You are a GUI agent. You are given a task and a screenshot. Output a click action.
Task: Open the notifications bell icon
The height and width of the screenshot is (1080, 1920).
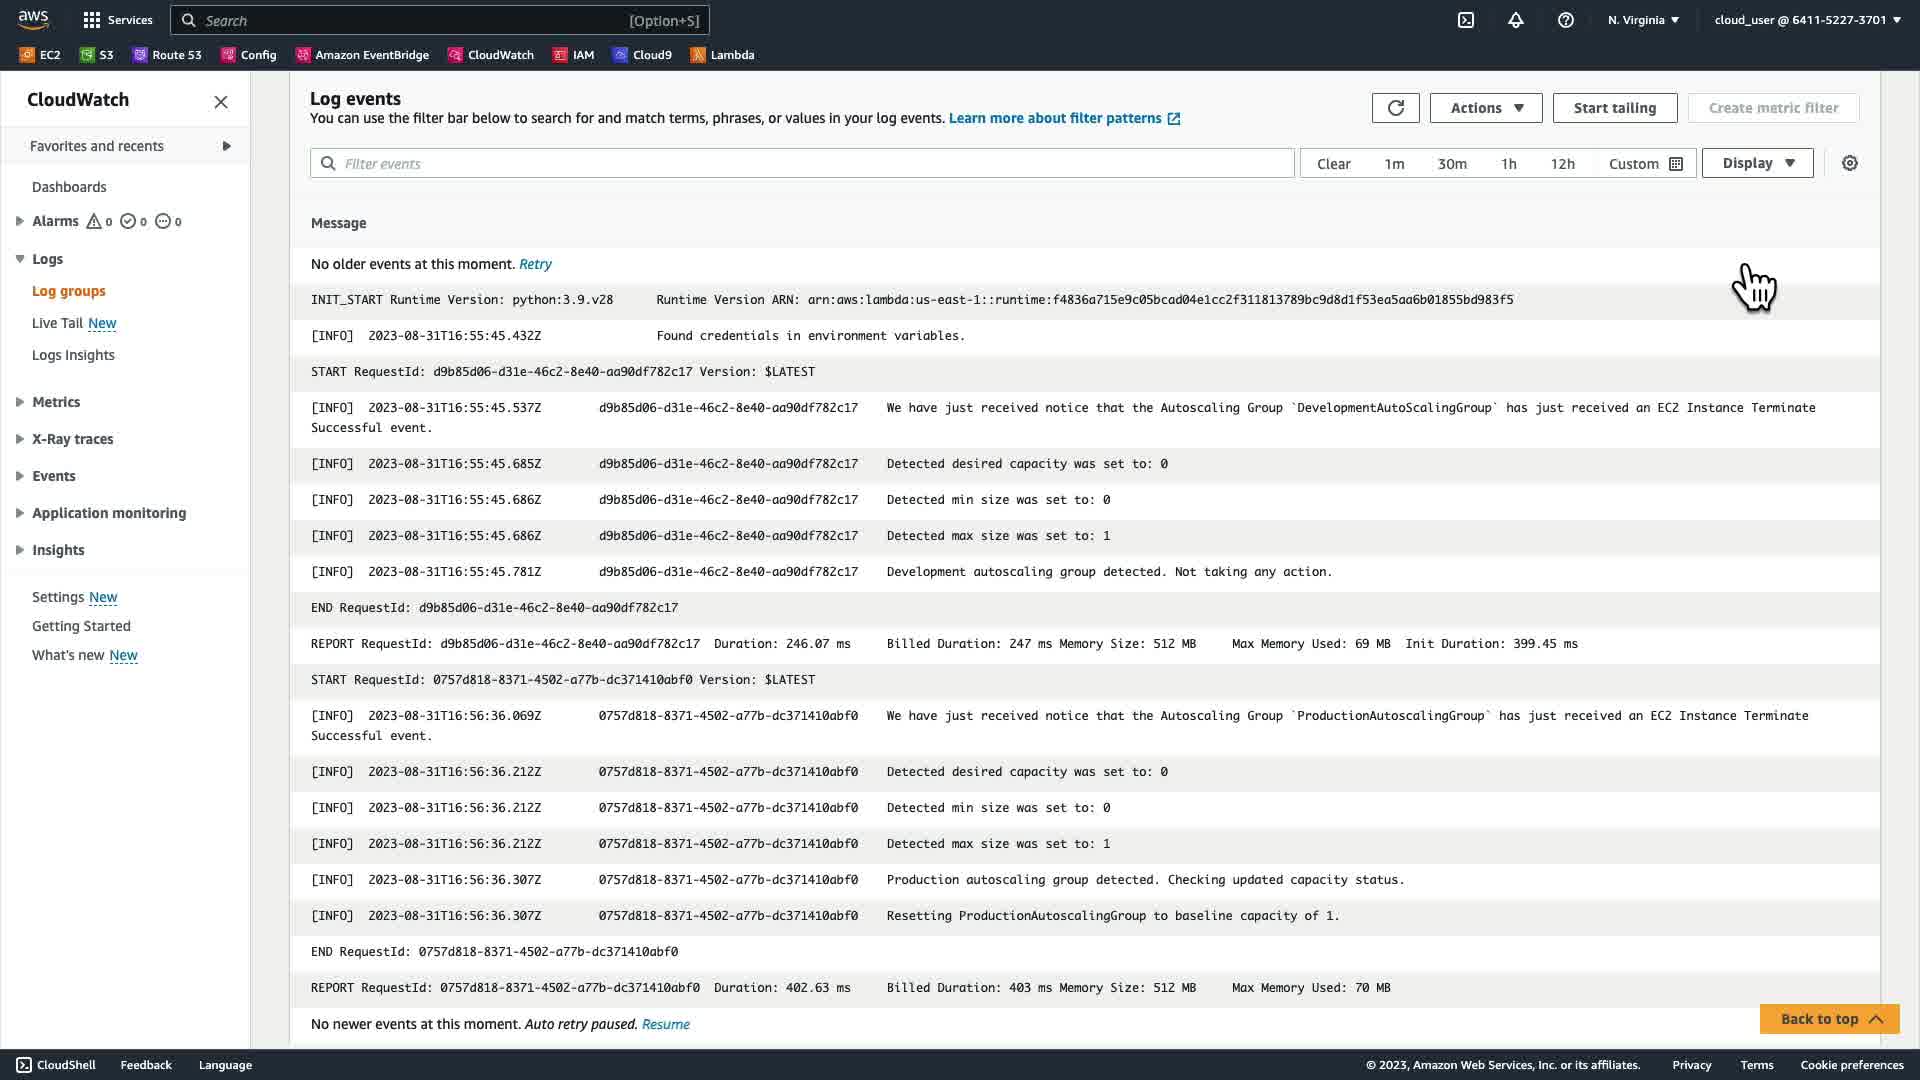click(1515, 20)
